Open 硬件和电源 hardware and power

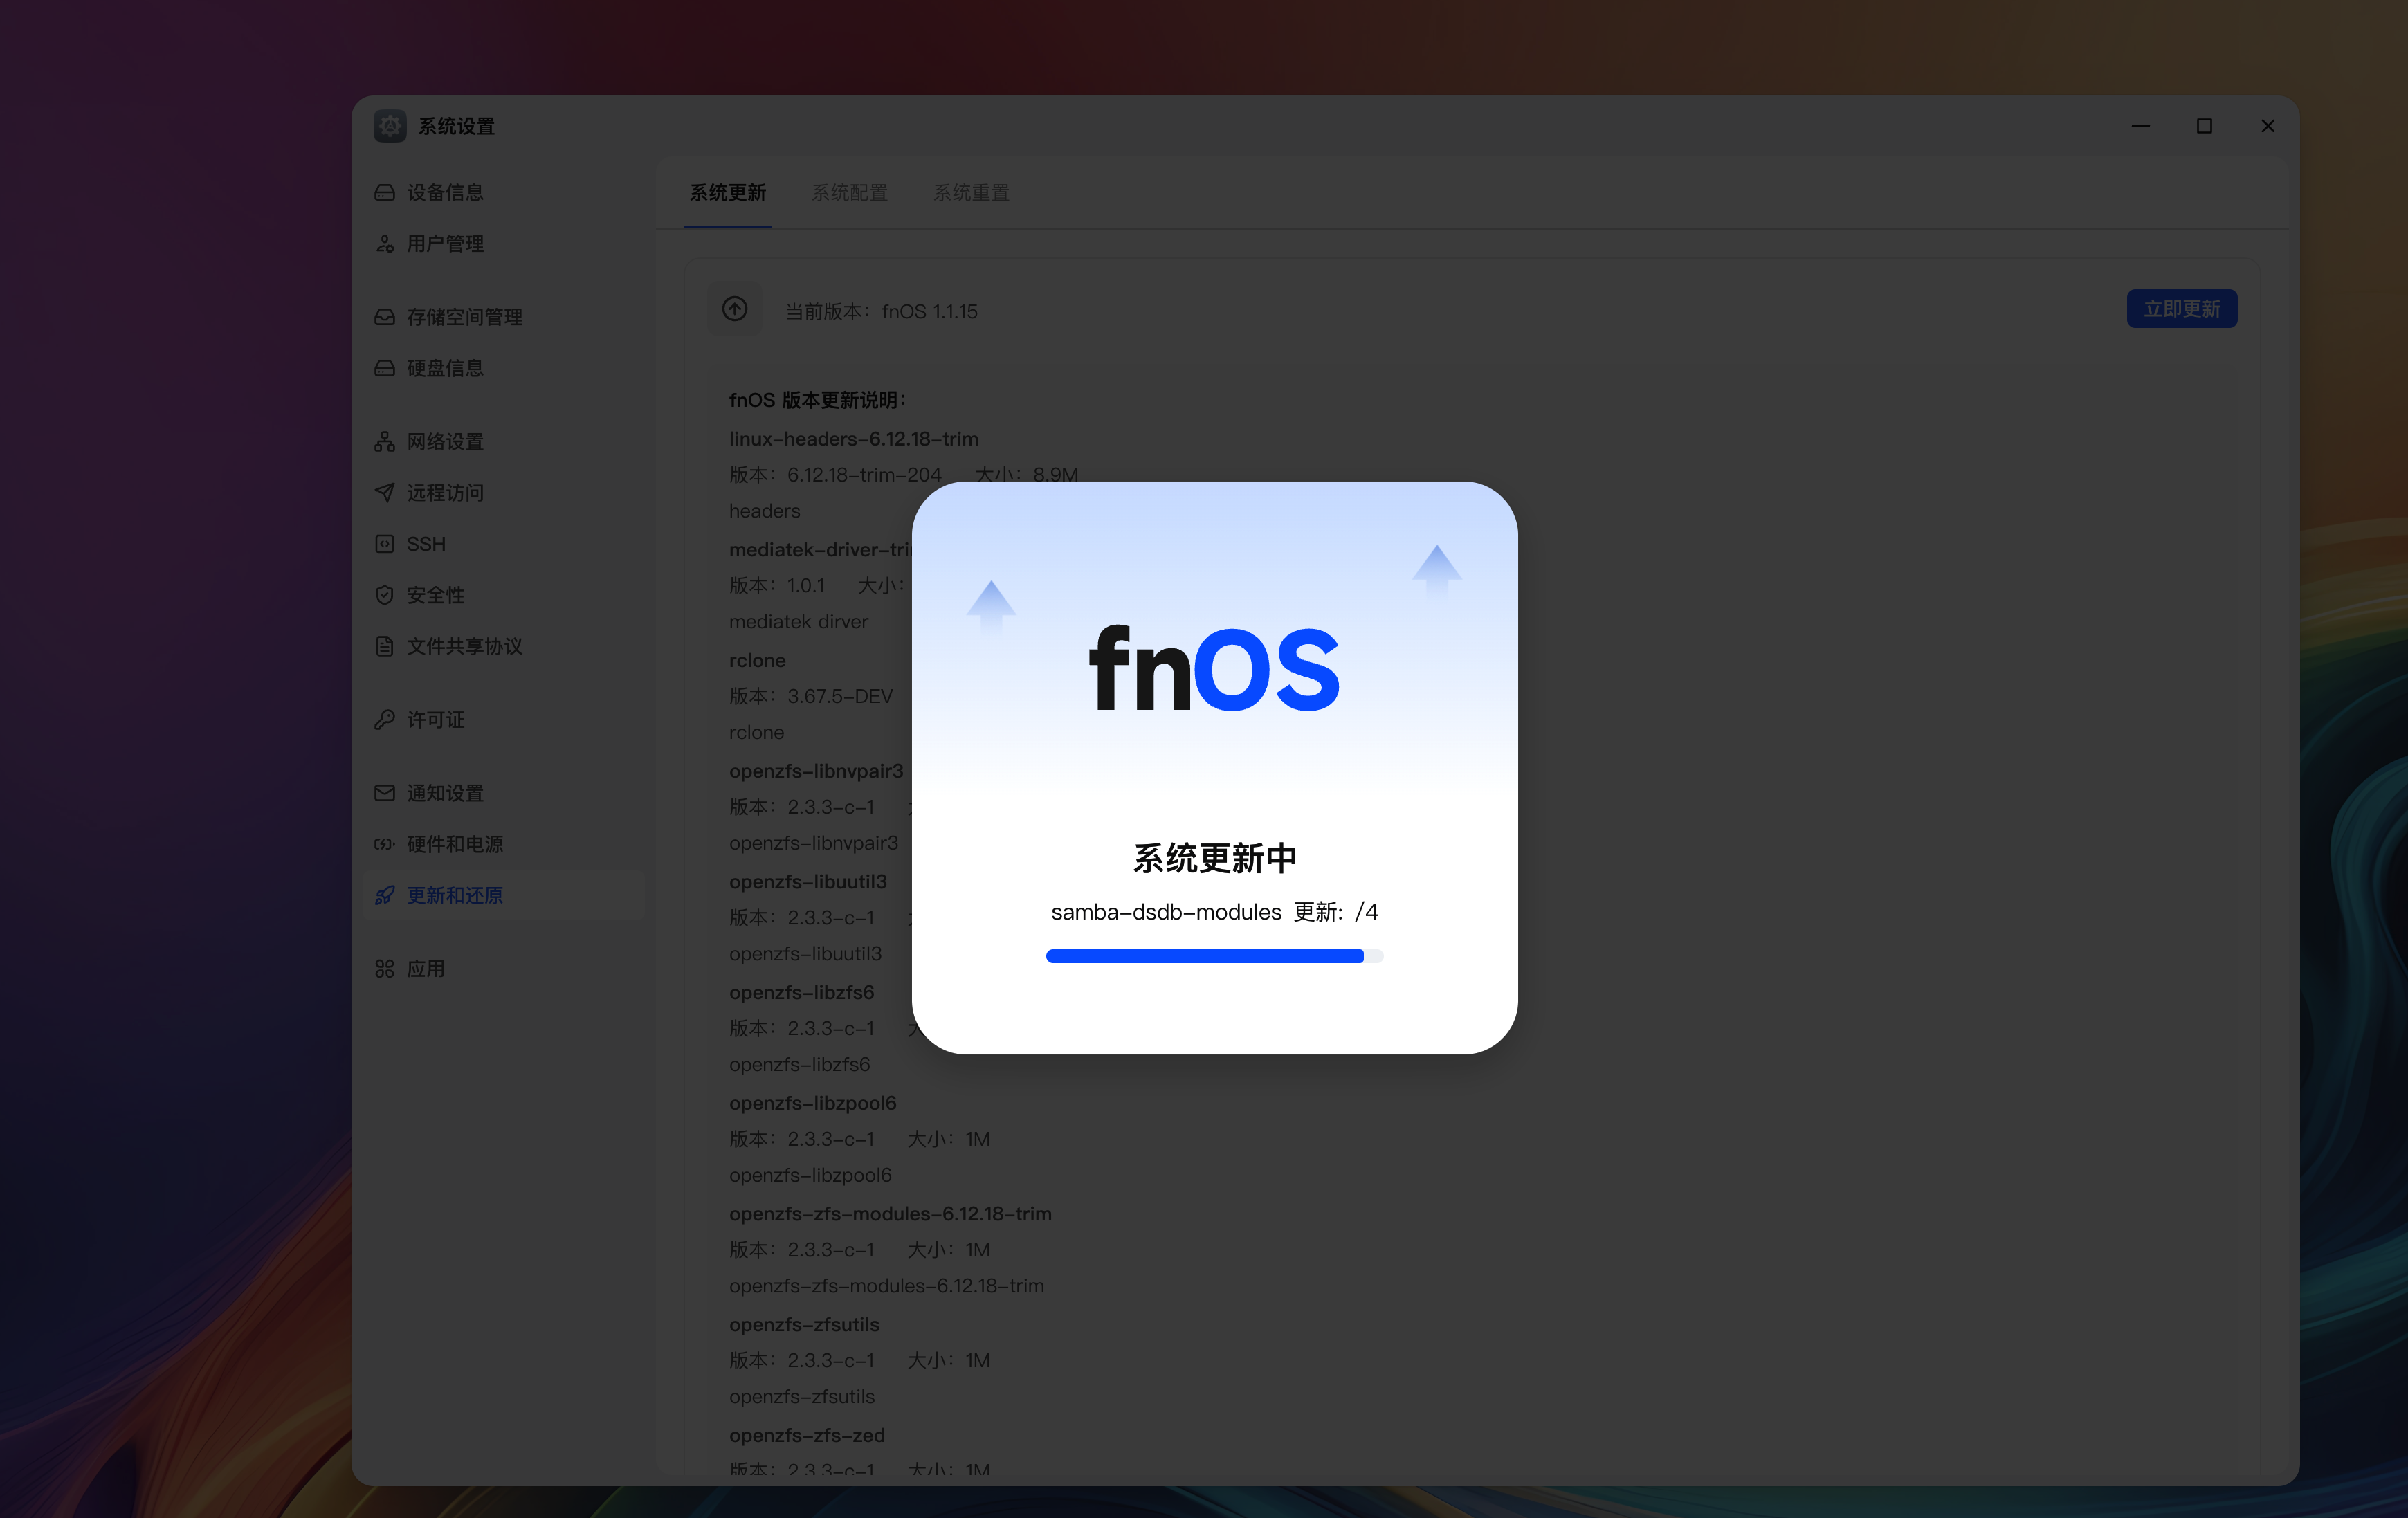point(454,844)
